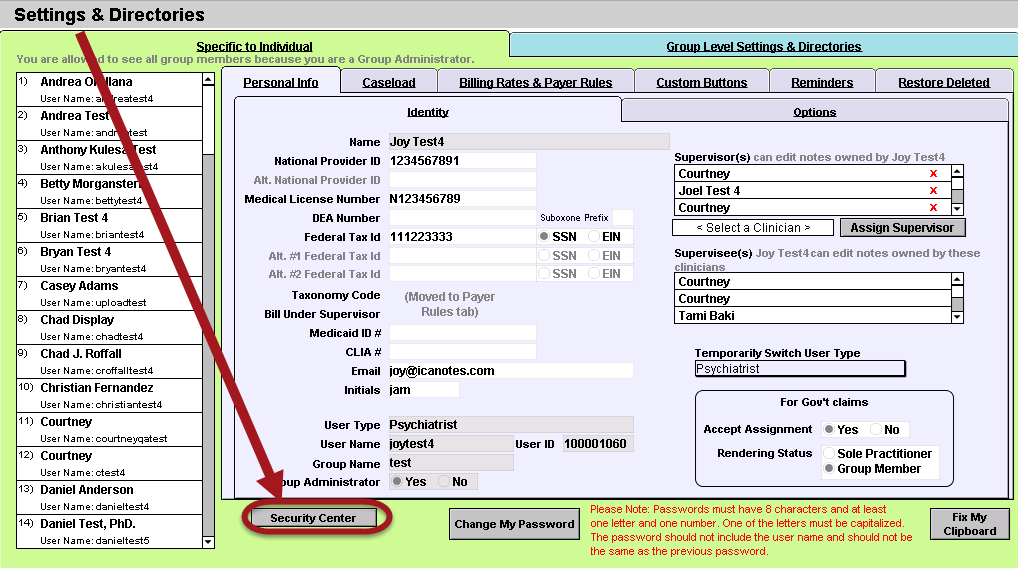Viewport: 1018px width, 568px height.
Task: Switch to Billing Rates & Payer Rules tab
Action: 535,83
